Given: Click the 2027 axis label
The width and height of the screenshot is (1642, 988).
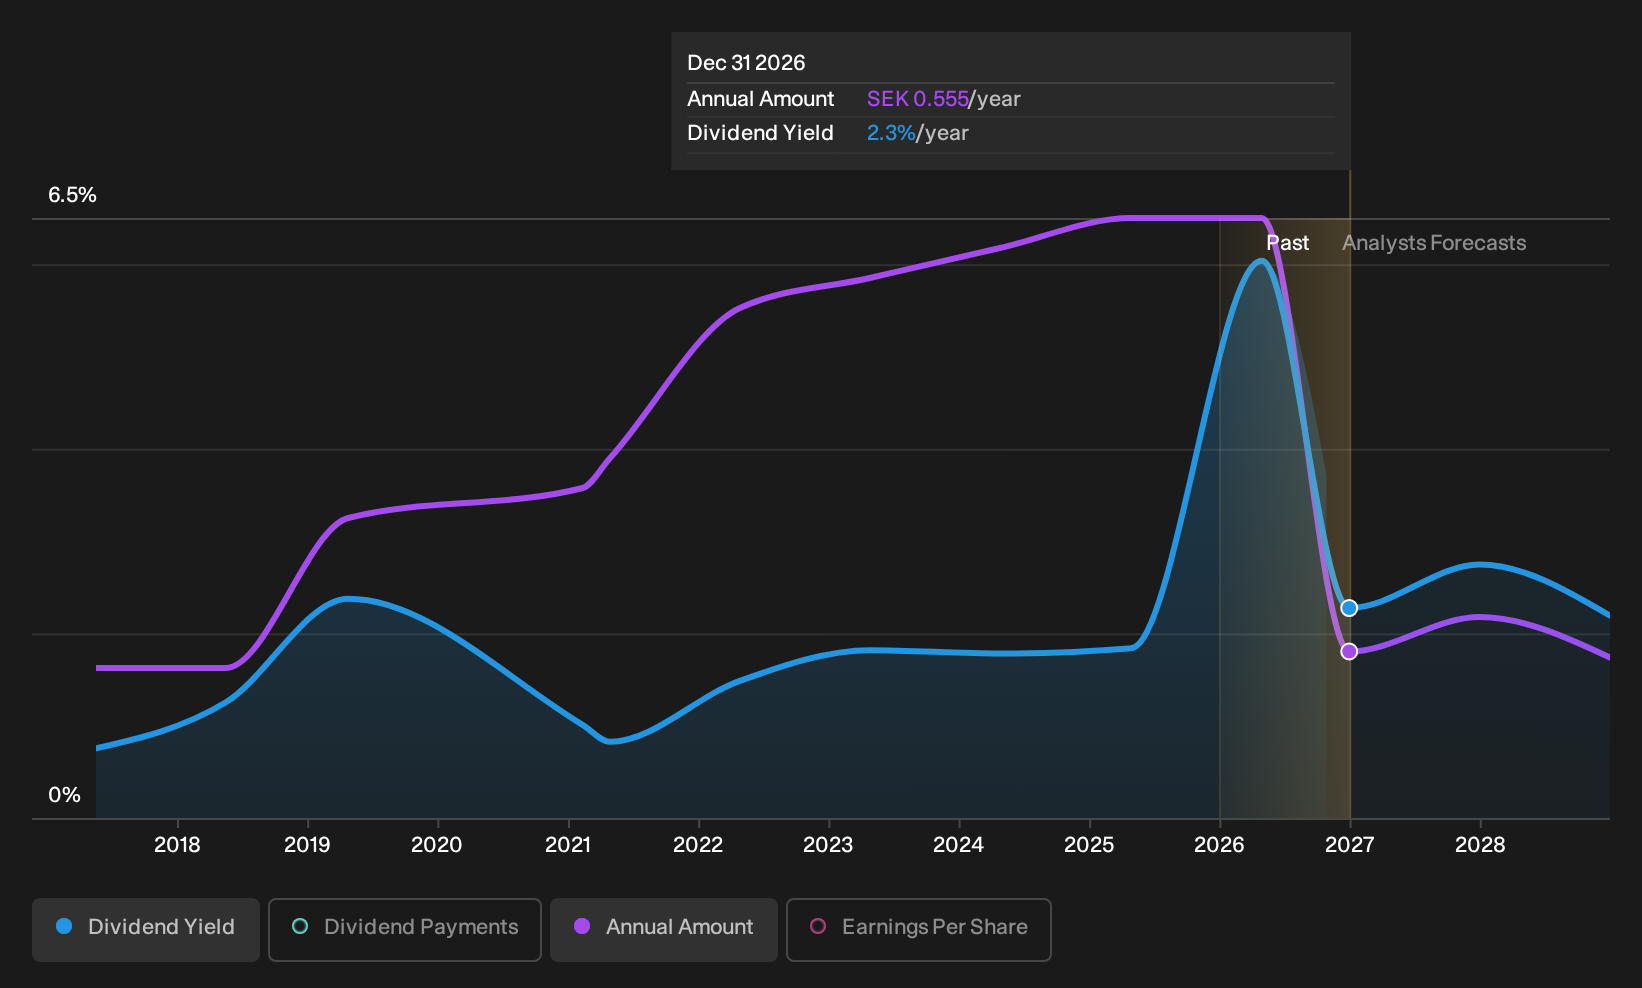Looking at the screenshot, I should [x=1350, y=845].
